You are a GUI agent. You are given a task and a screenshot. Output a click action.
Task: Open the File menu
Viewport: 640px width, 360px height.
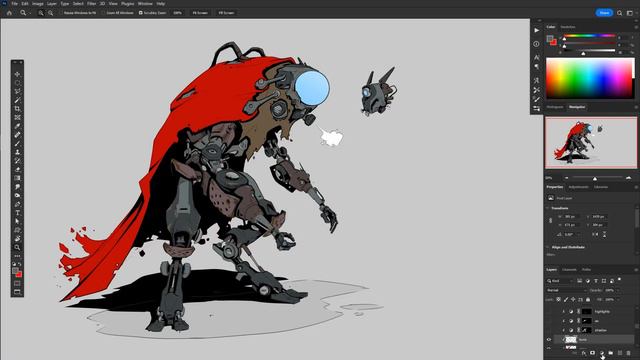pos(15,4)
